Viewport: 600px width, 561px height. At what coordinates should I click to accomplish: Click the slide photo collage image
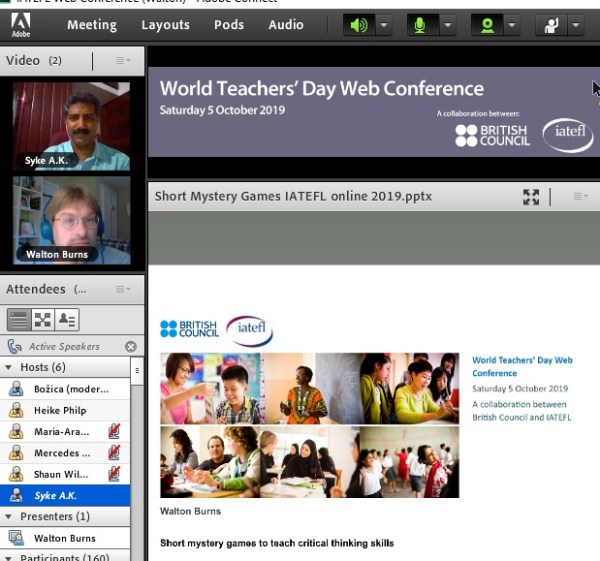tap(310, 425)
